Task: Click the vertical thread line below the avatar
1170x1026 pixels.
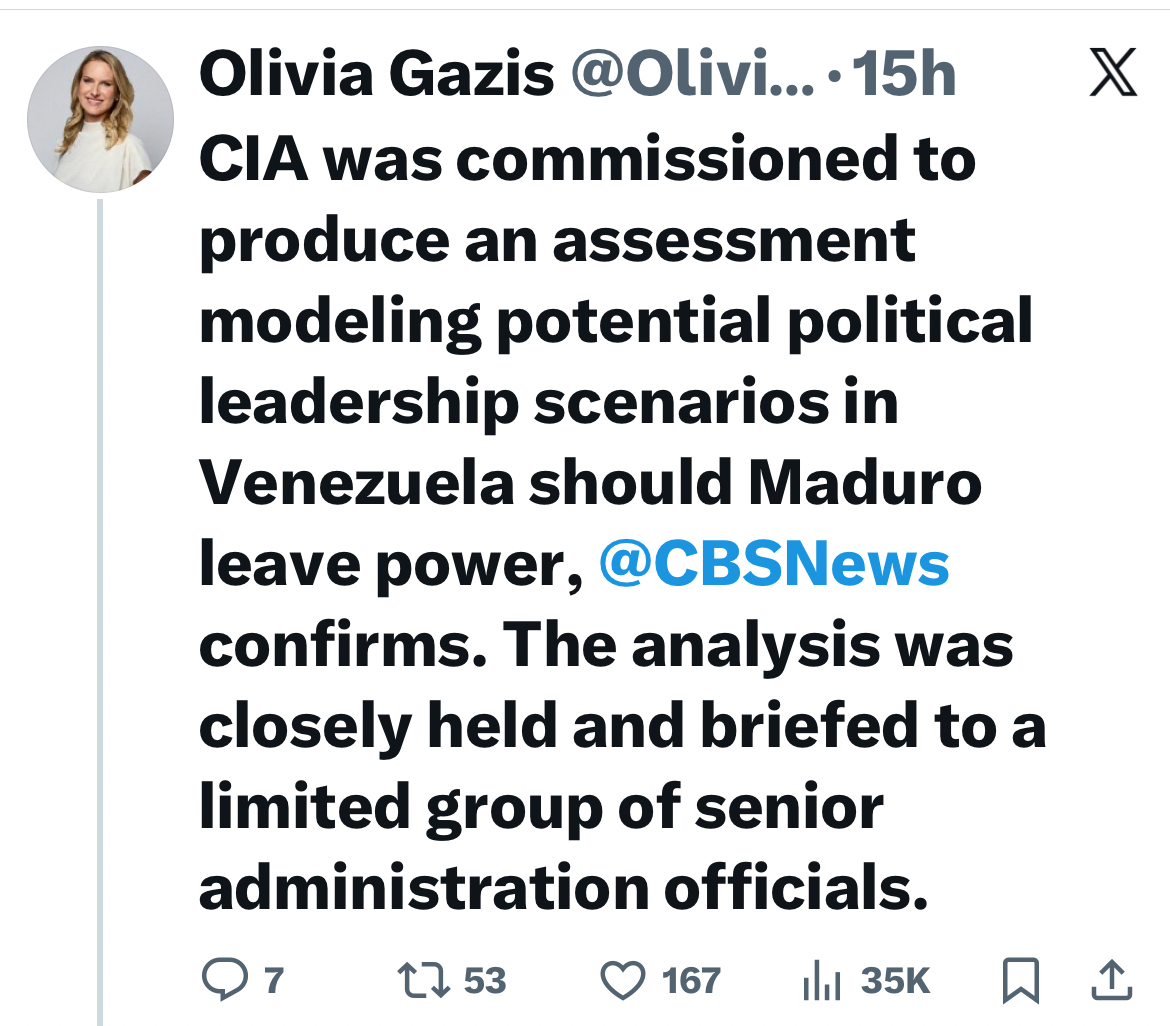Action: click(100, 600)
